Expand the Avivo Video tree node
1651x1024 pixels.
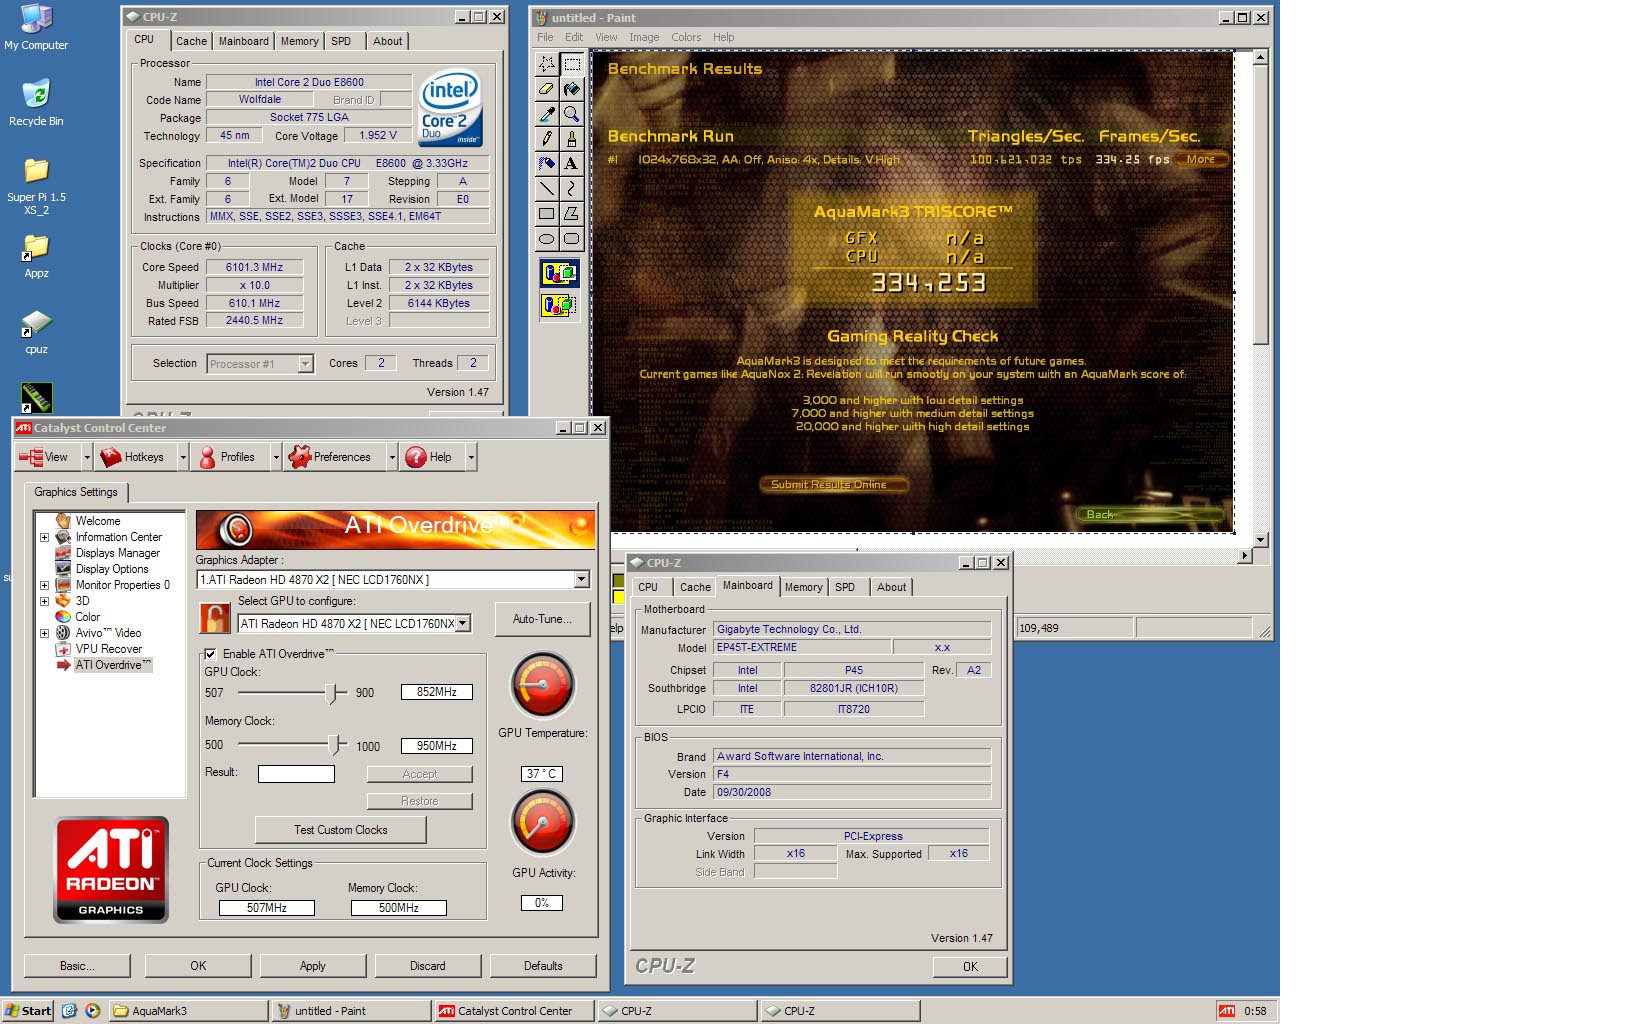click(x=44, y=633)
